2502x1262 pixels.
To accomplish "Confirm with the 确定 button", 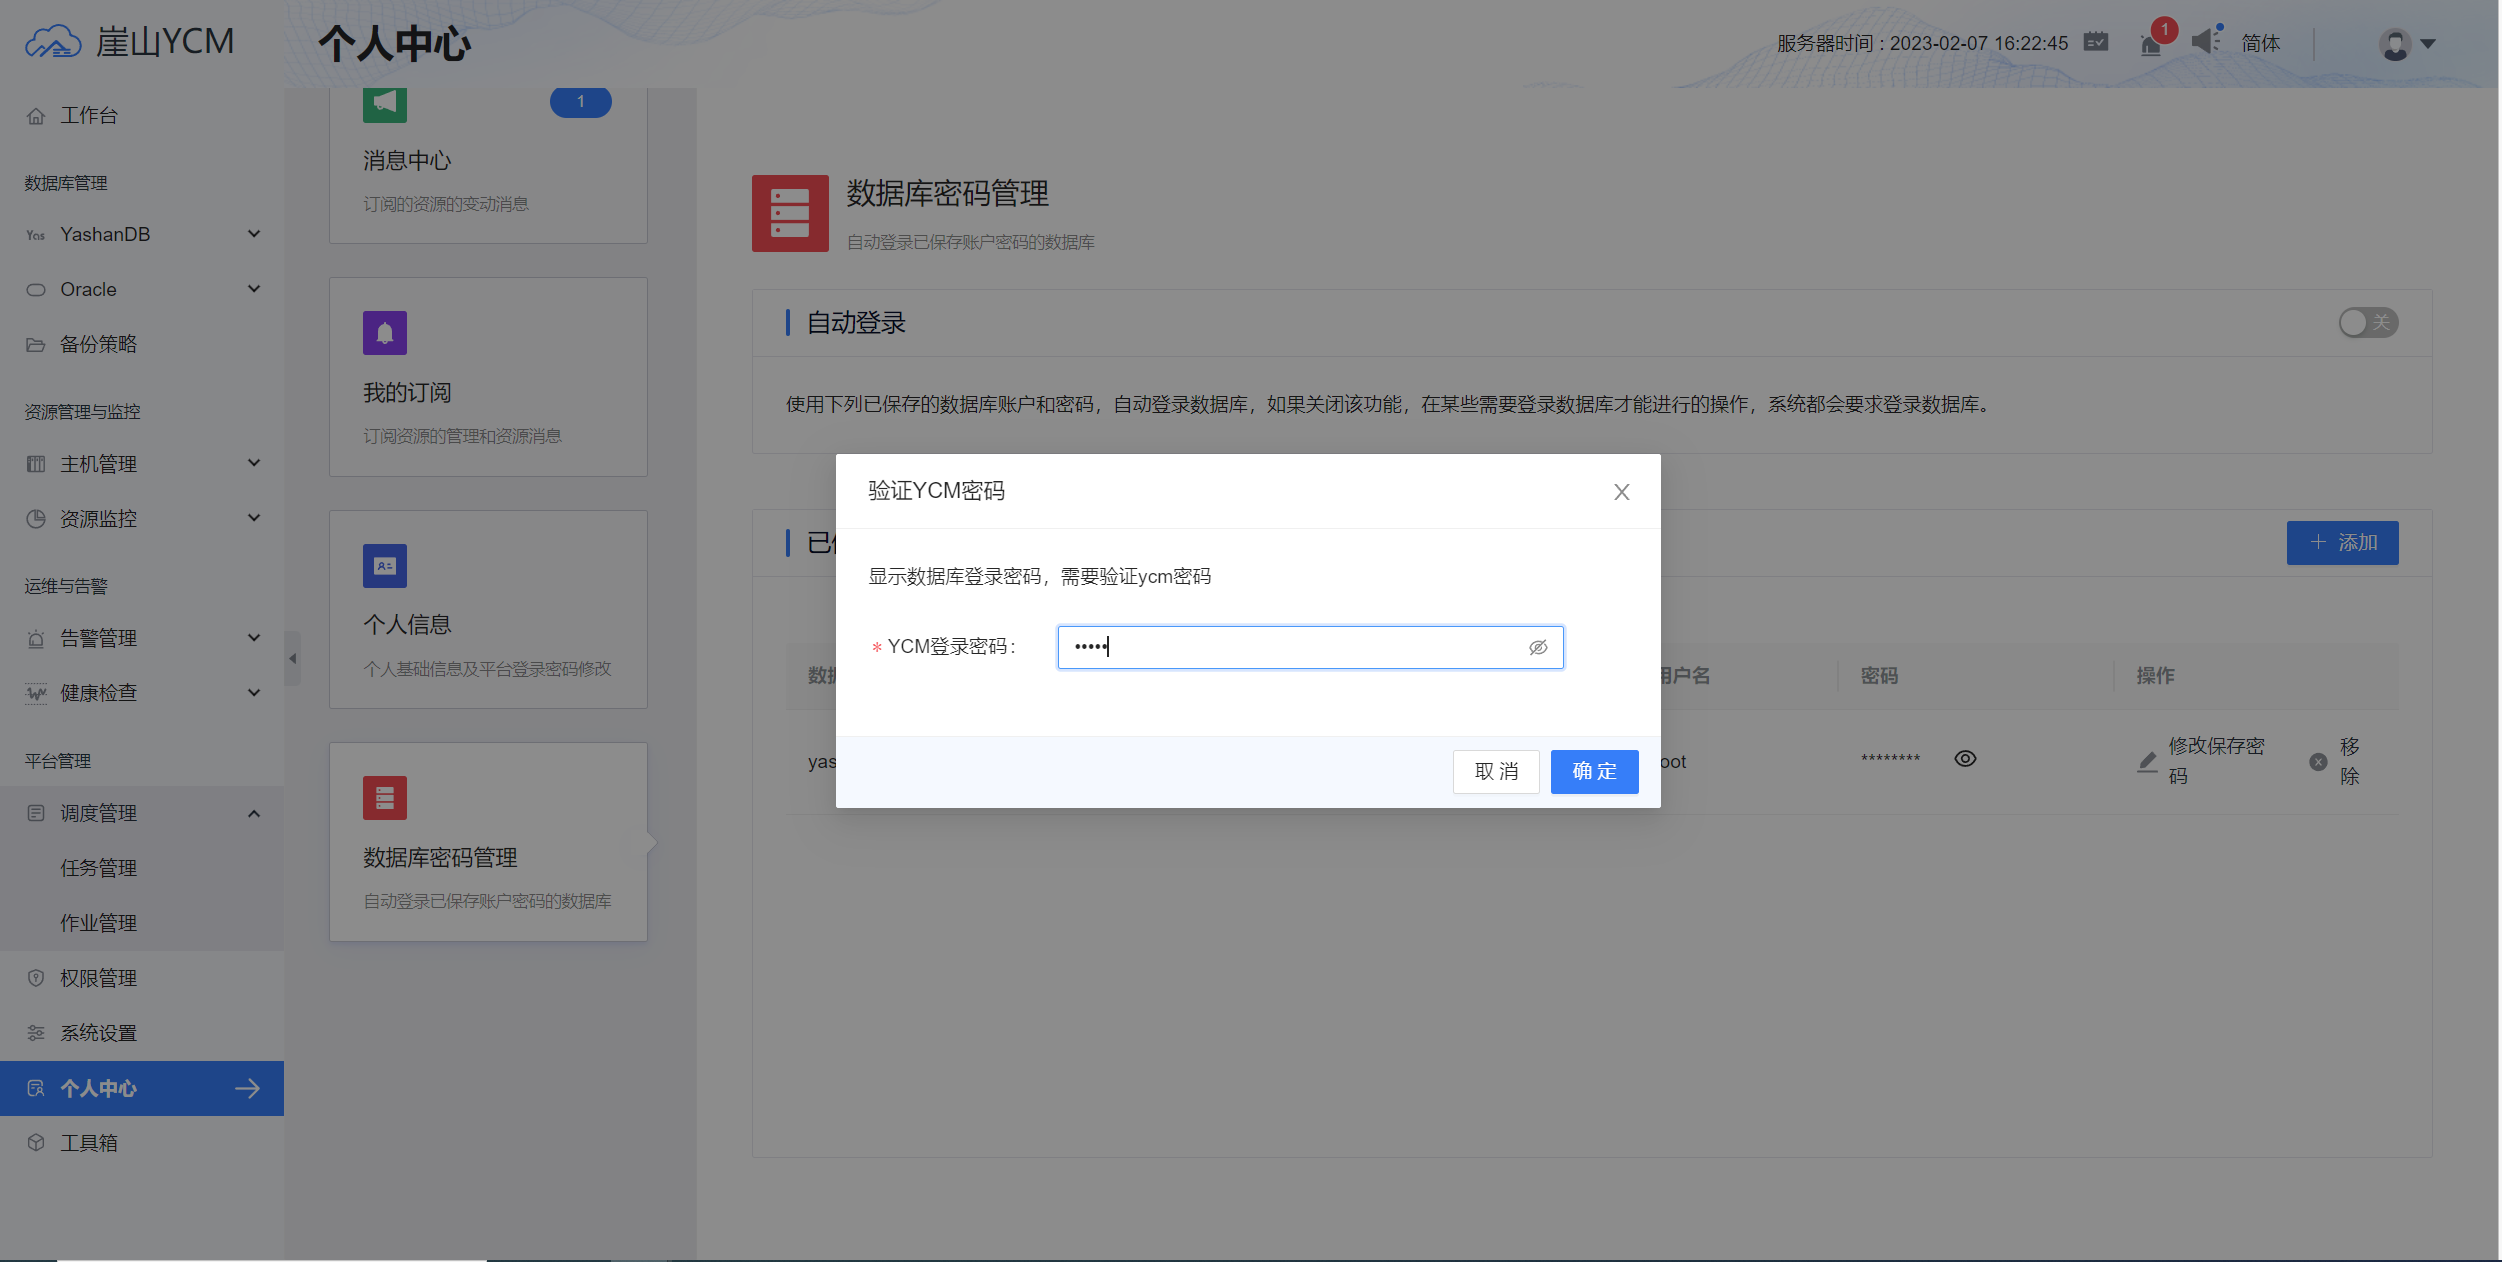I will coord(1594,771).
